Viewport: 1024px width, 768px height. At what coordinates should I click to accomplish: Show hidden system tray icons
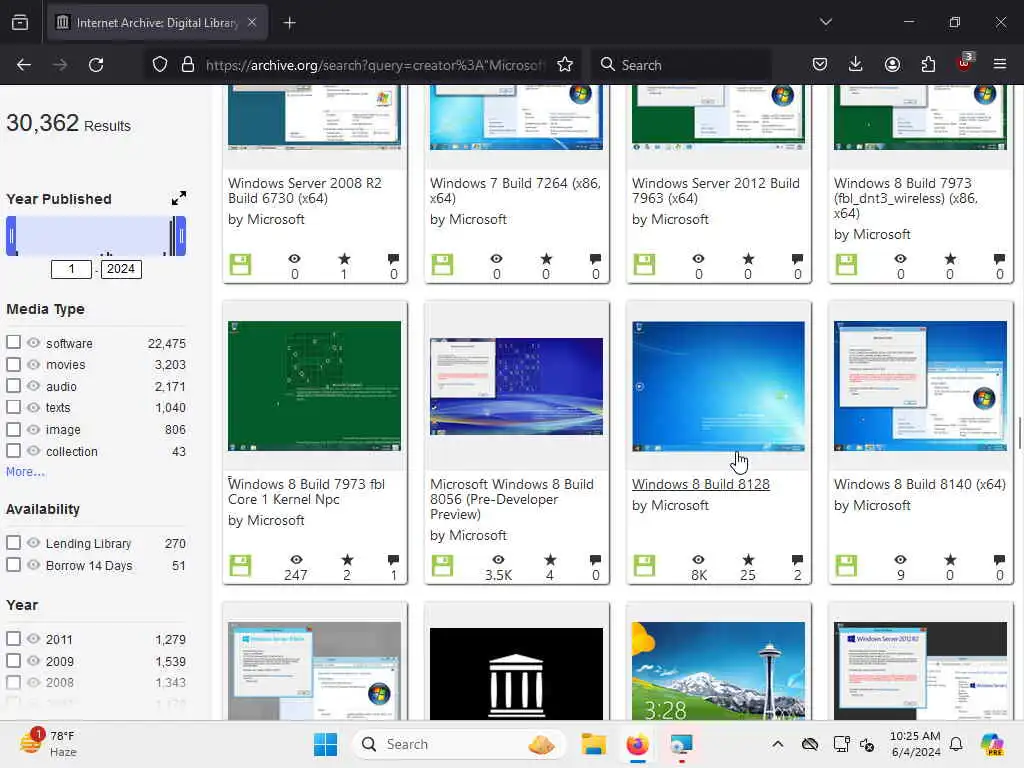coord(777,744)
